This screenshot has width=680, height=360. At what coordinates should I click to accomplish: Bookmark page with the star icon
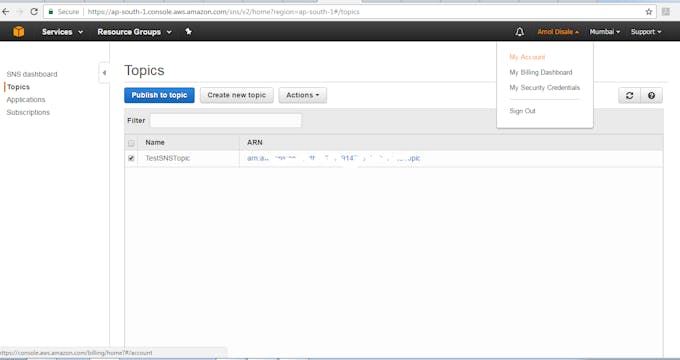coord(649,12)
